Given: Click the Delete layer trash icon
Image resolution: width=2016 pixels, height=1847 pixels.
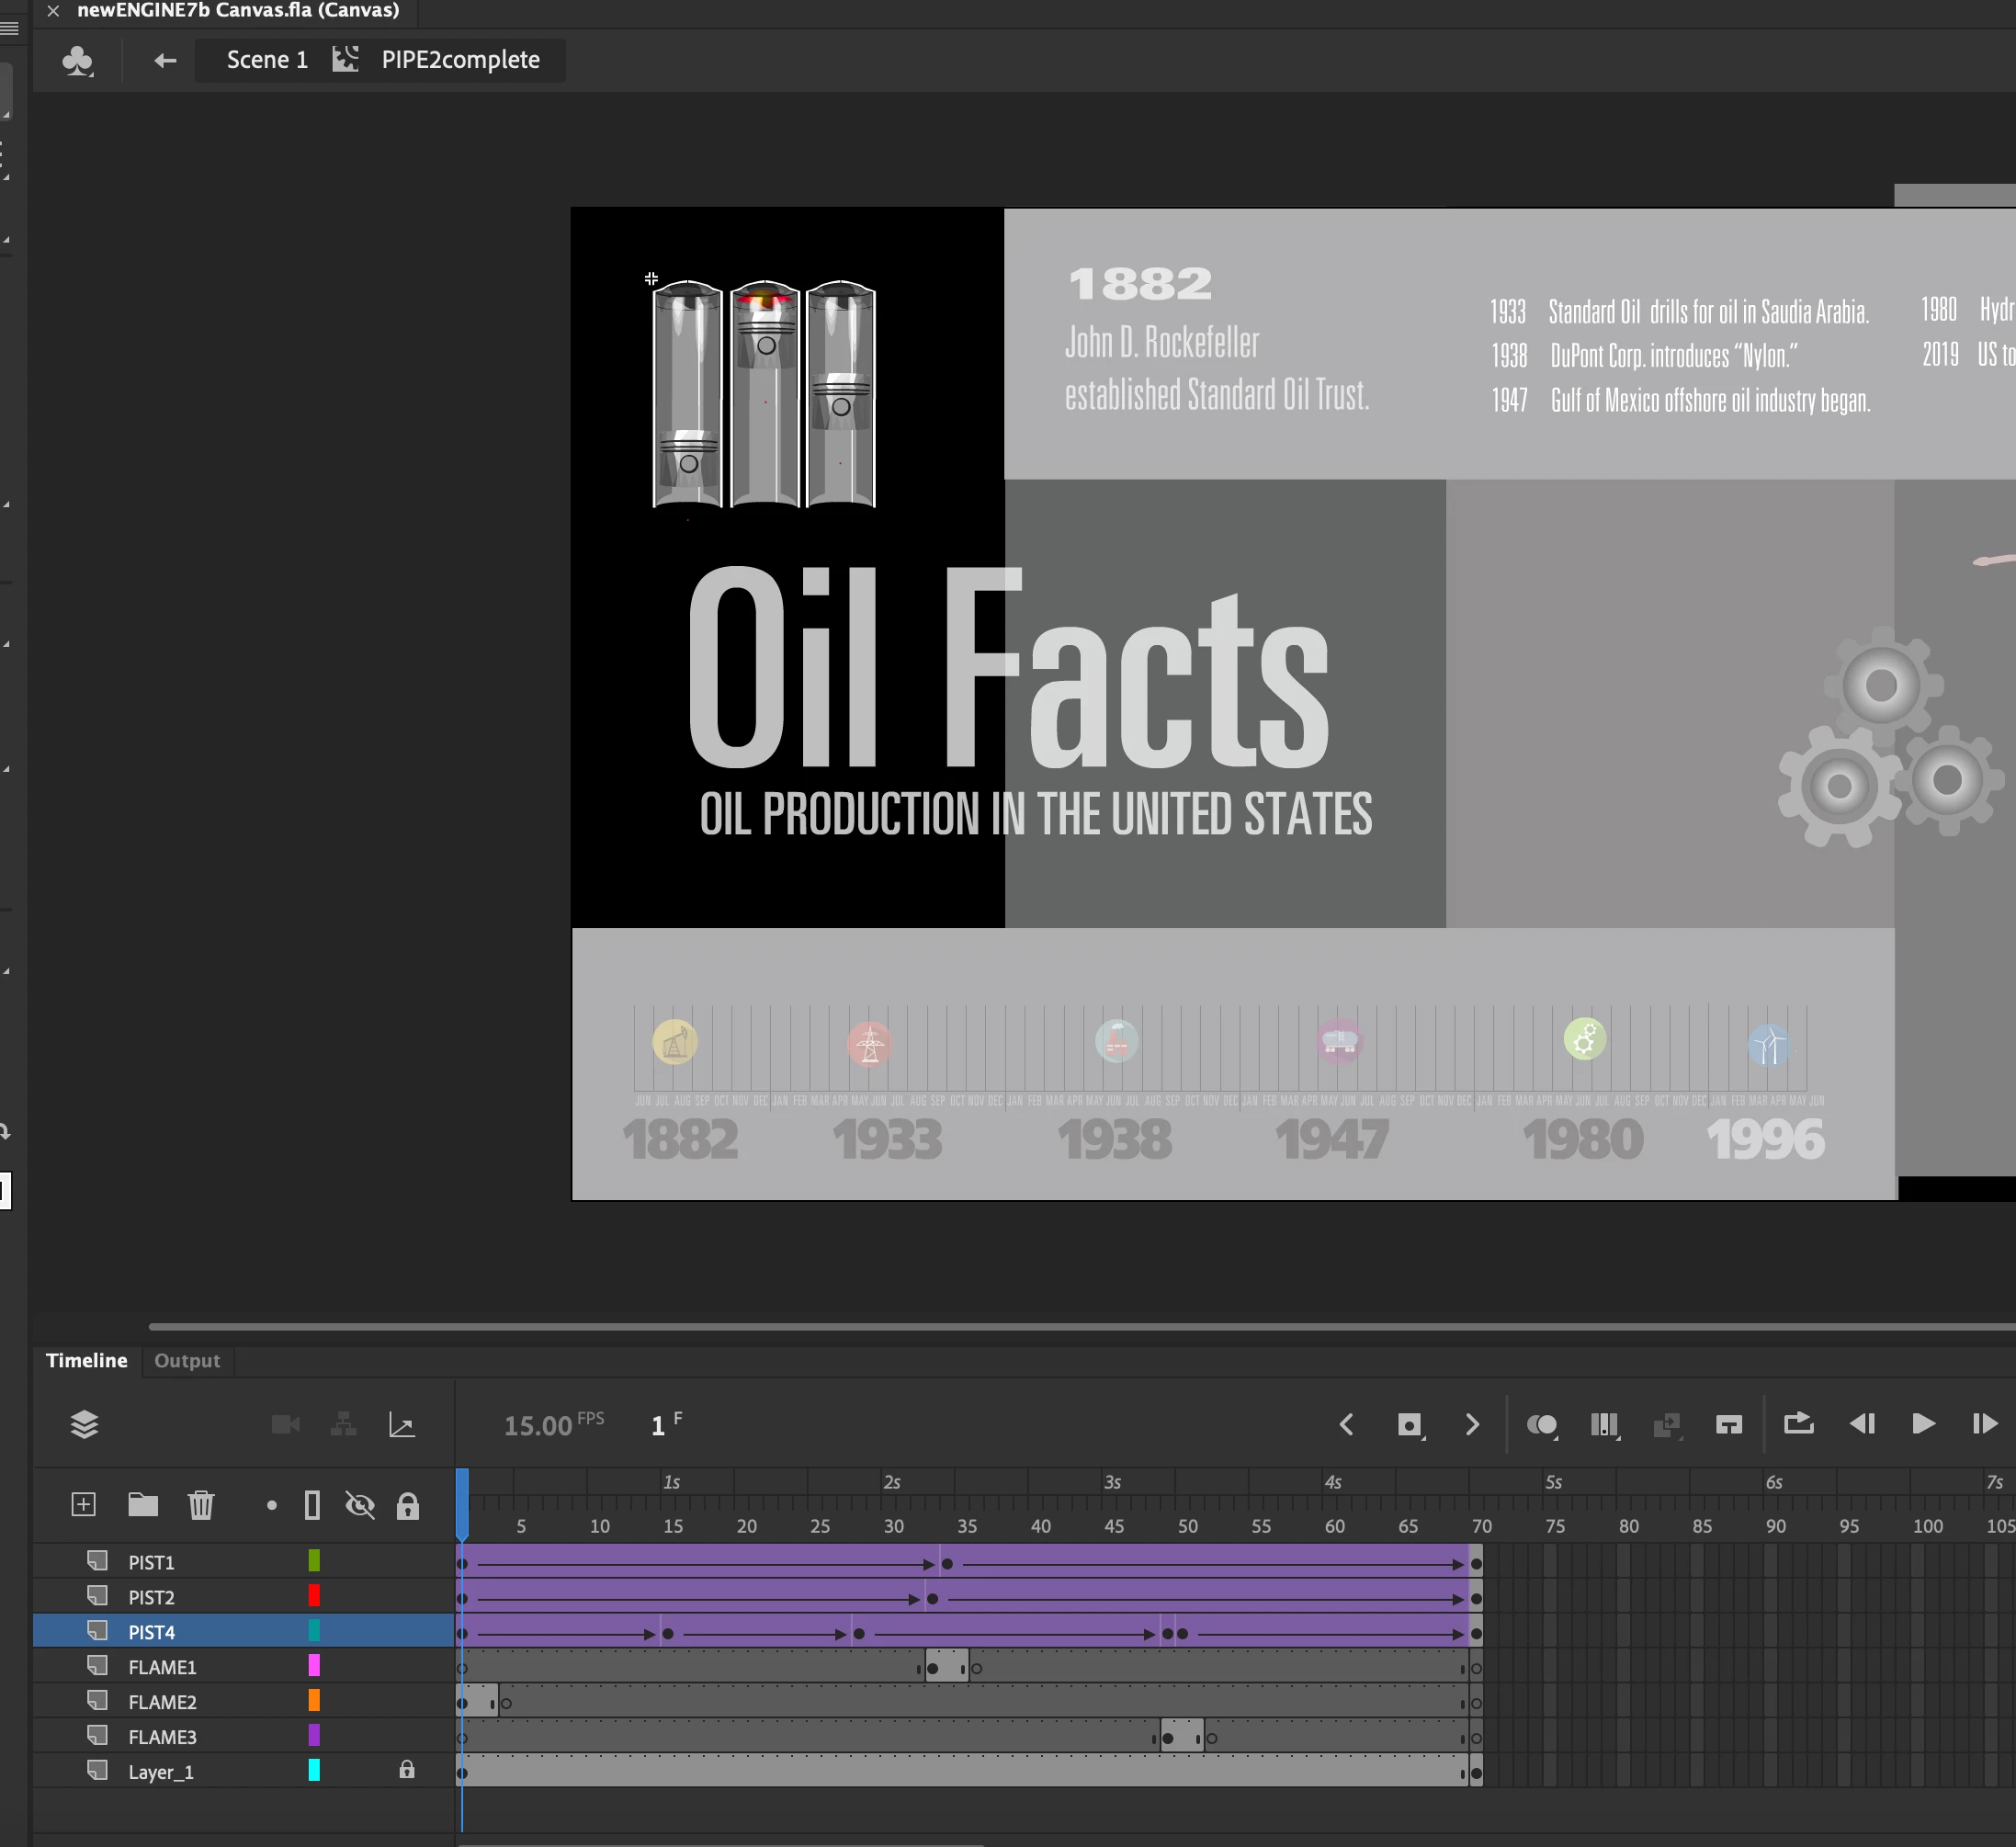Looking at the screenshot, I should click(201, 1504).
